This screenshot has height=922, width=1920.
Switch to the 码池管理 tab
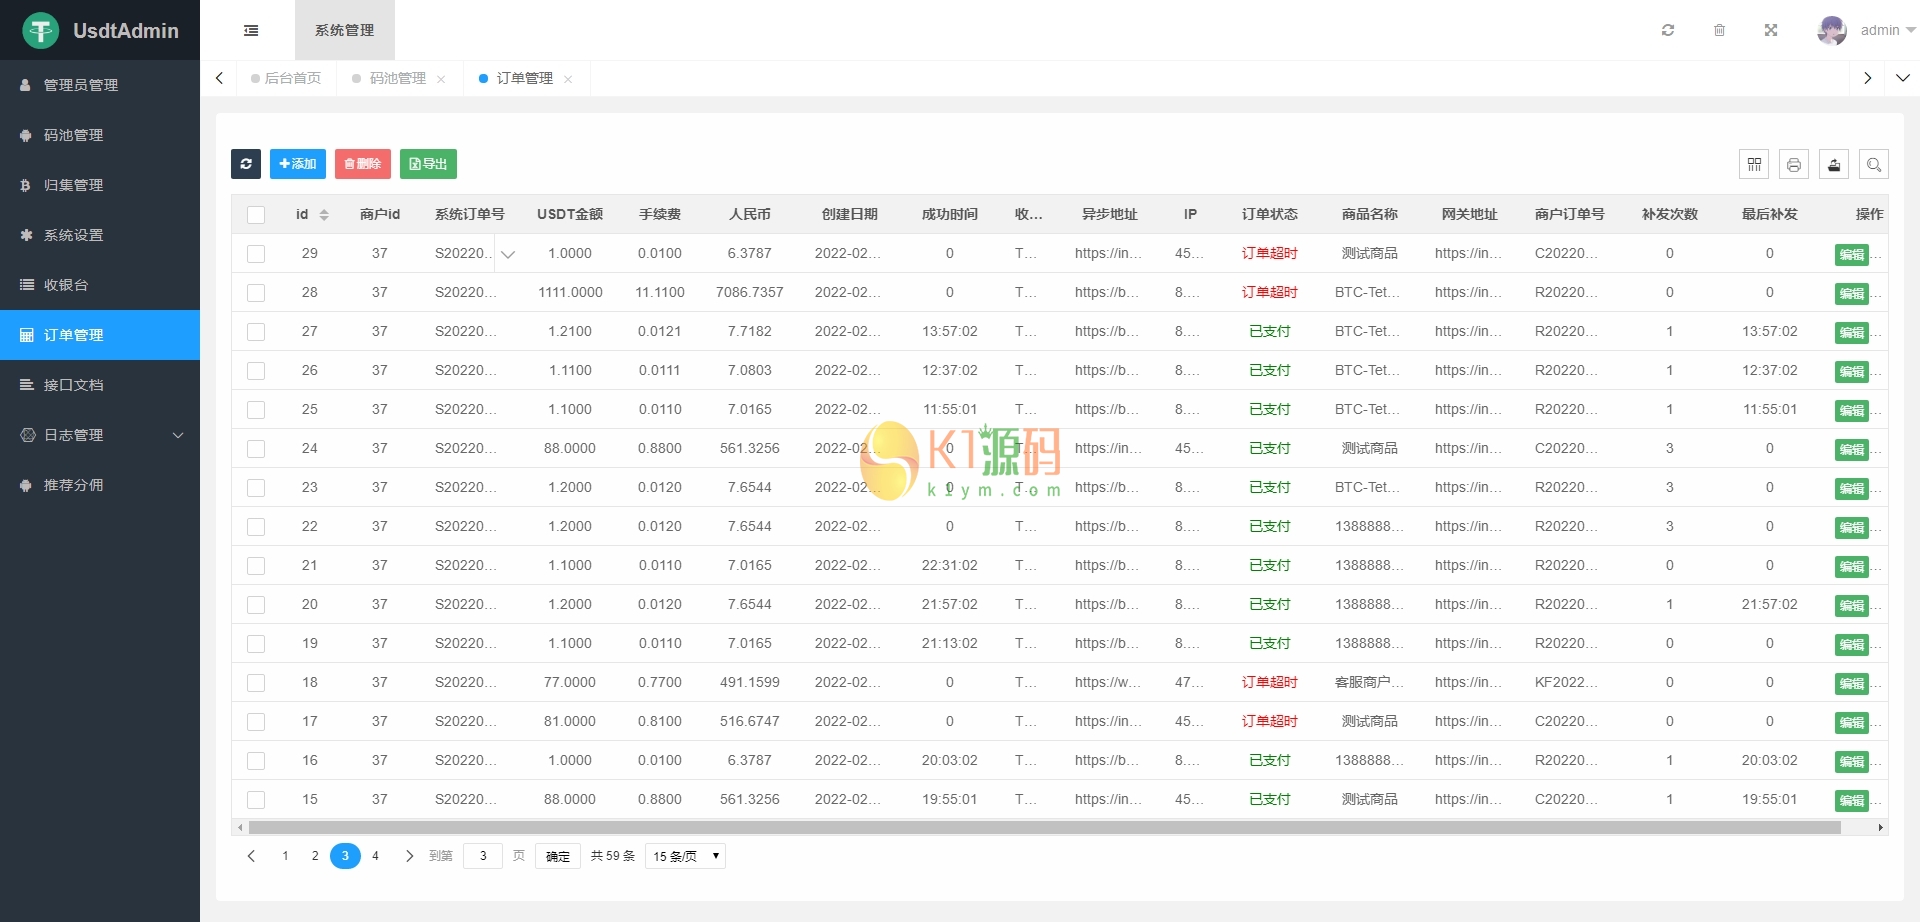pos(398,78)
